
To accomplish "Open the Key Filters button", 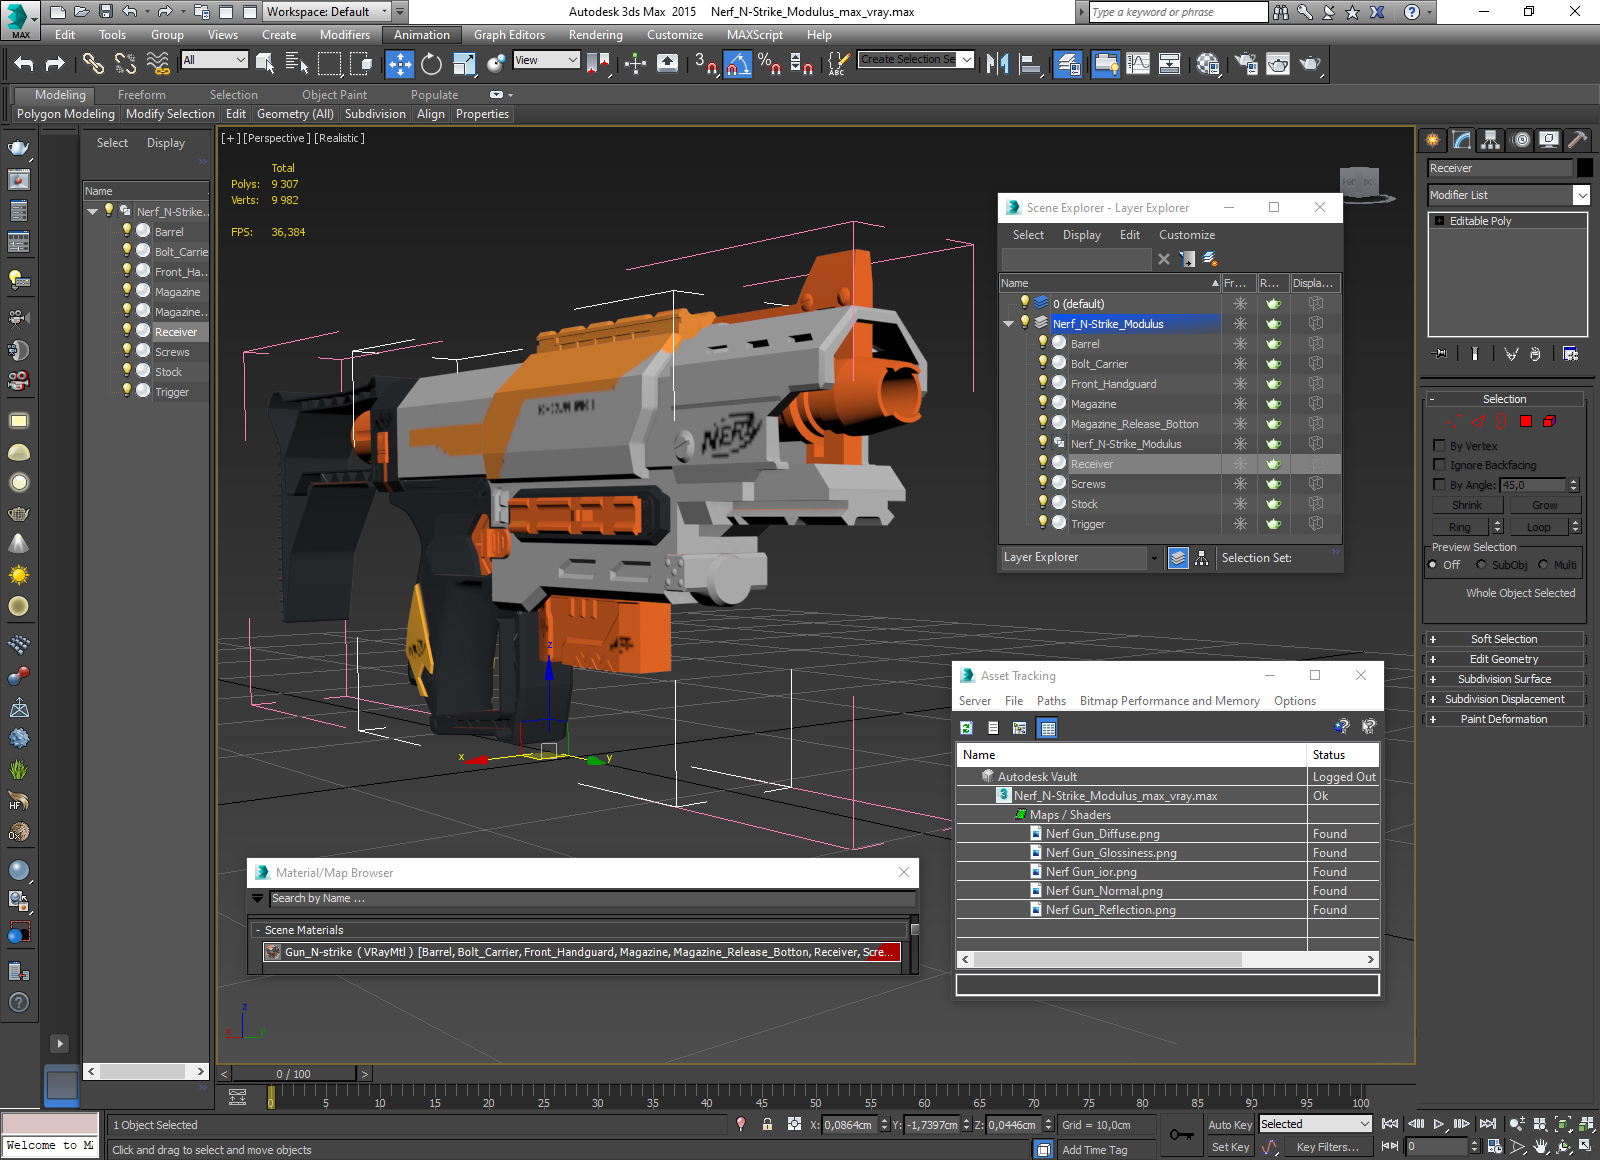I will [x=1327, y=1147].
